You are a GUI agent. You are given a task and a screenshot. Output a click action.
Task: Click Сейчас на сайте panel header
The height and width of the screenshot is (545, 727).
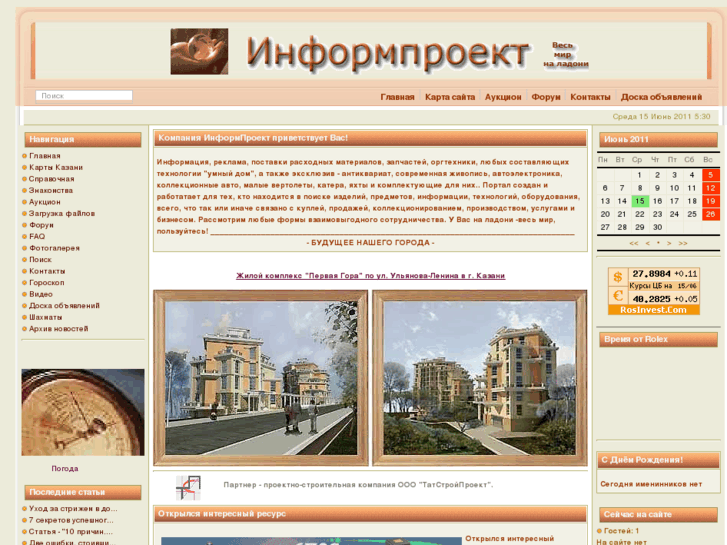[658, 514]
